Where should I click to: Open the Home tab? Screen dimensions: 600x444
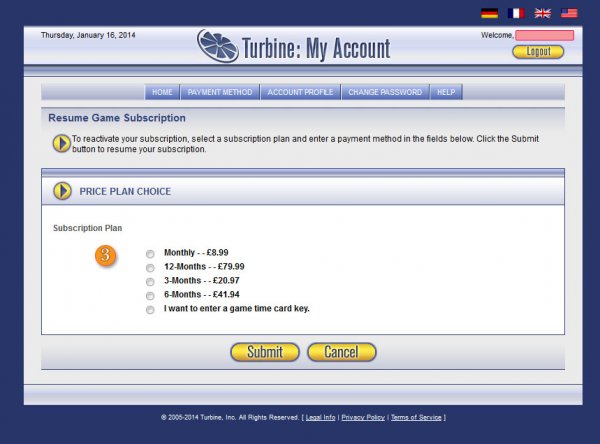[x=162, y=92]
